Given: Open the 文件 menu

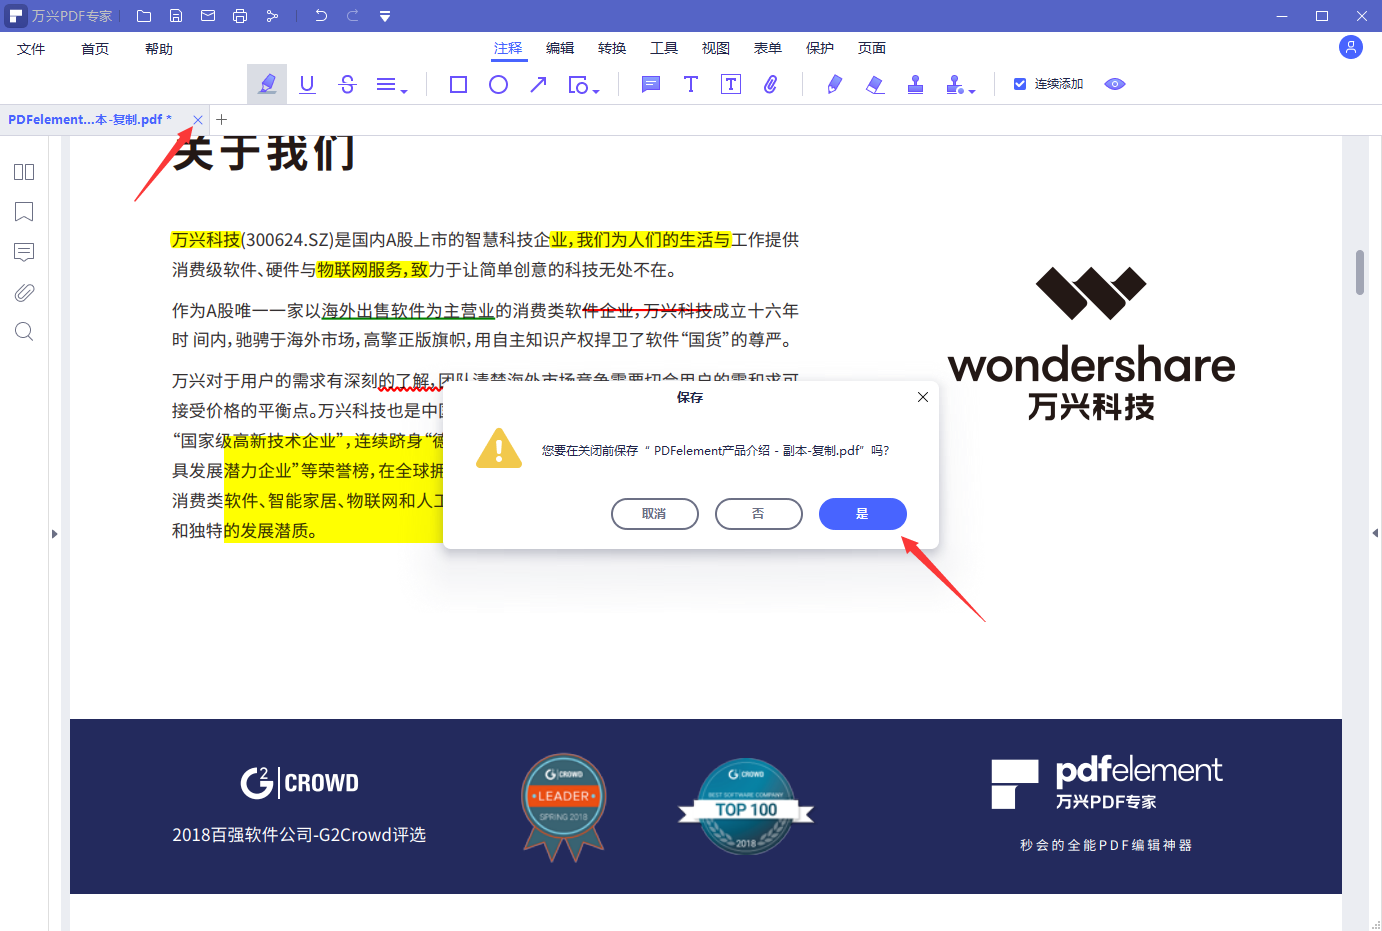Looking at the screenshot, I should (x=31, y=47).
